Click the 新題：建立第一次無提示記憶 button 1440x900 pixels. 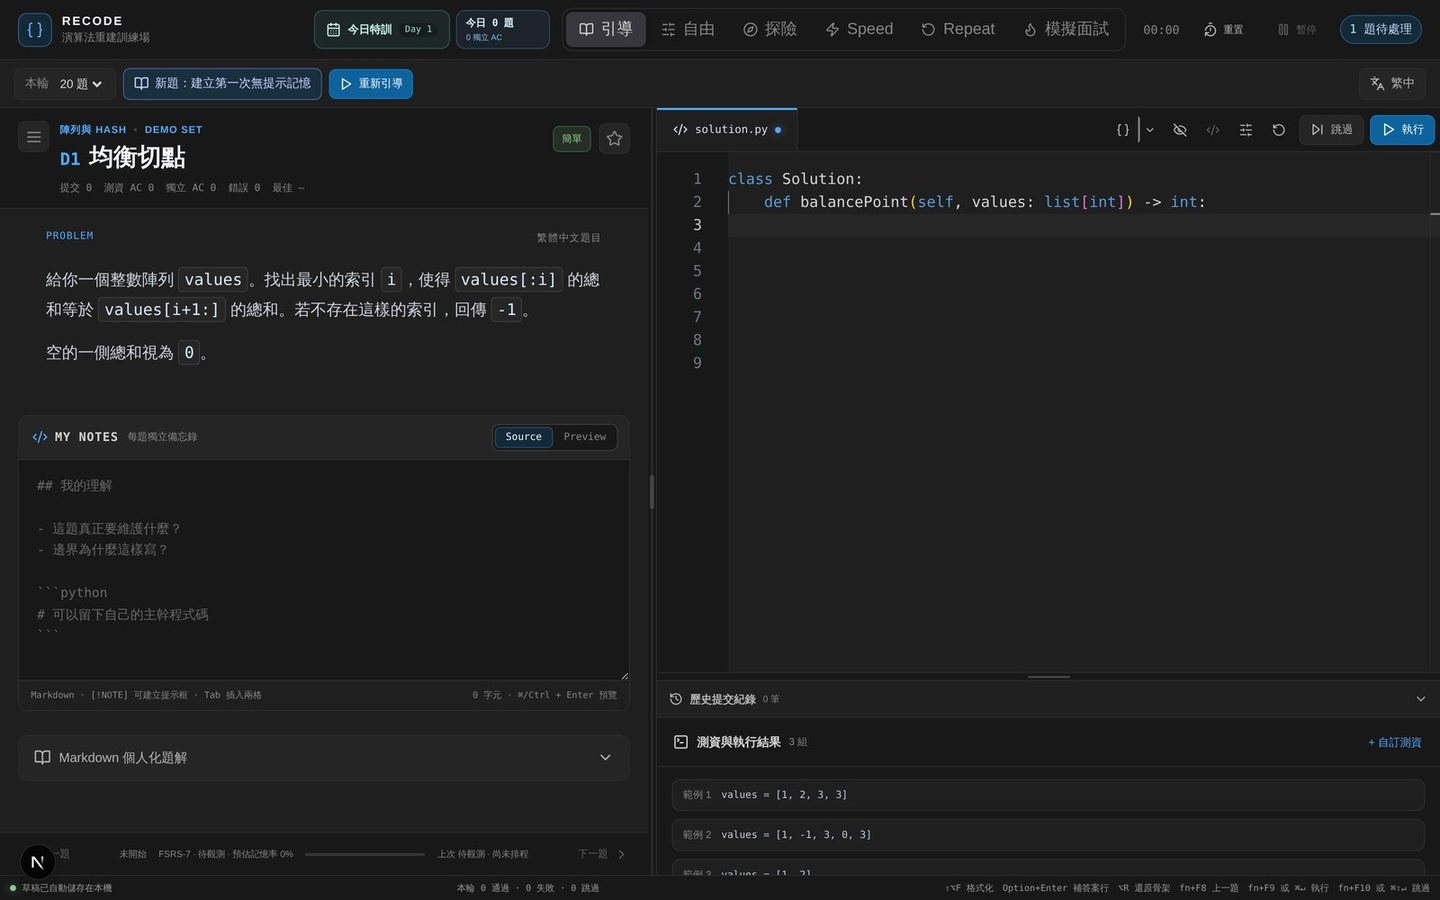[222, 84]
